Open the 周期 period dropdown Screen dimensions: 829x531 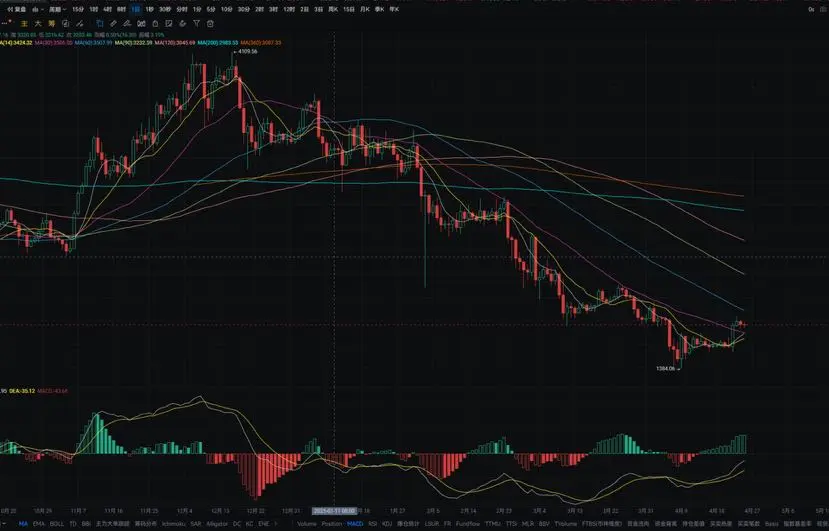coord(58,10)
